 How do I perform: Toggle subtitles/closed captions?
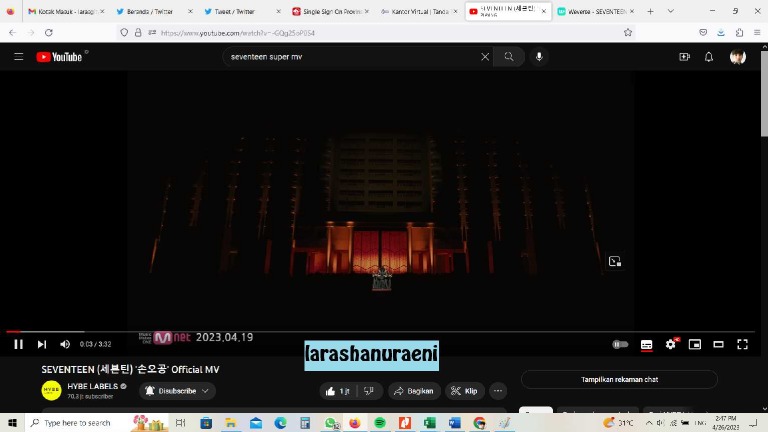point(647,344)
